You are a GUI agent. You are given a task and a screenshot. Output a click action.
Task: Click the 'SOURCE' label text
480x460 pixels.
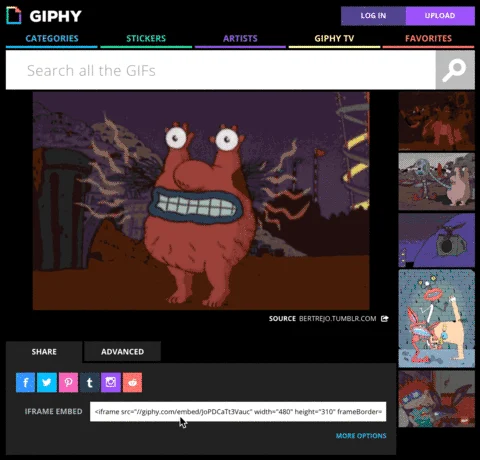pos(282,319)
